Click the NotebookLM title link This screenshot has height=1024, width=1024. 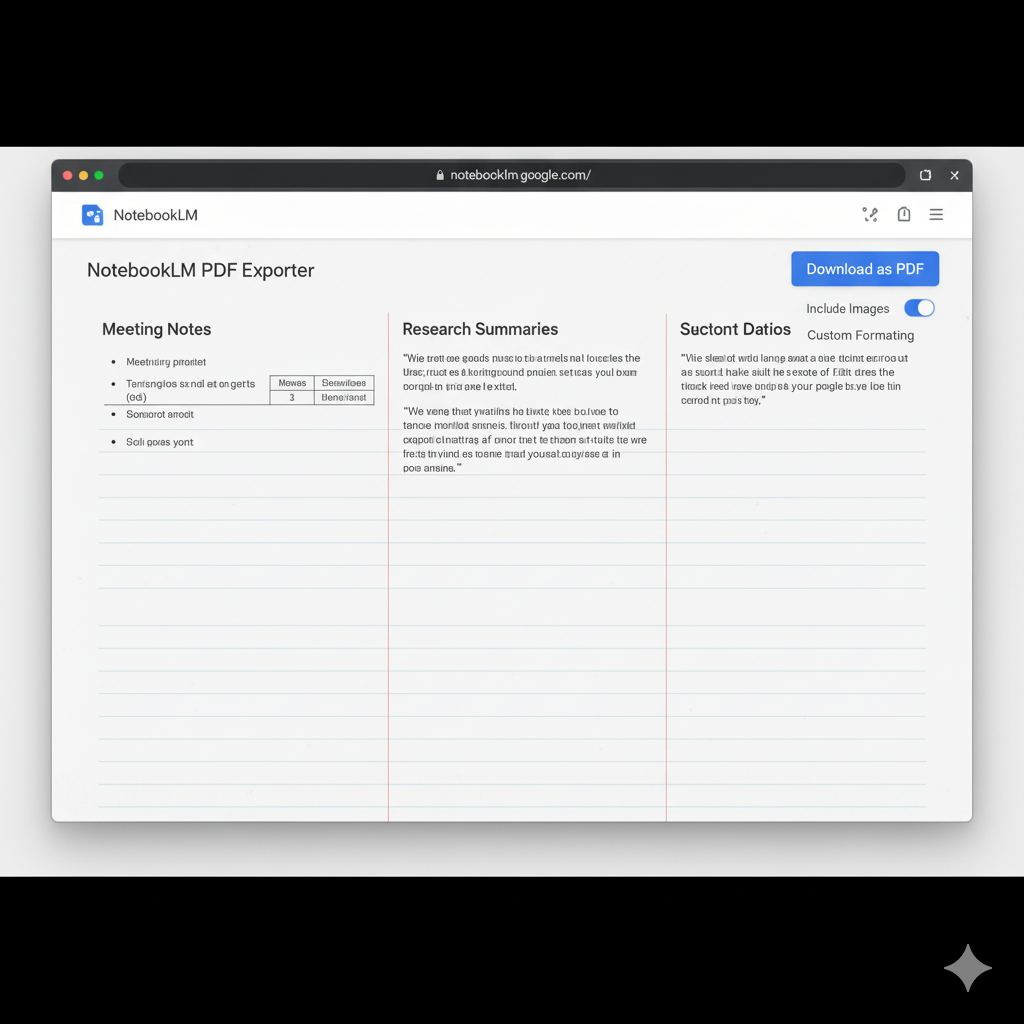coord(155,214)
